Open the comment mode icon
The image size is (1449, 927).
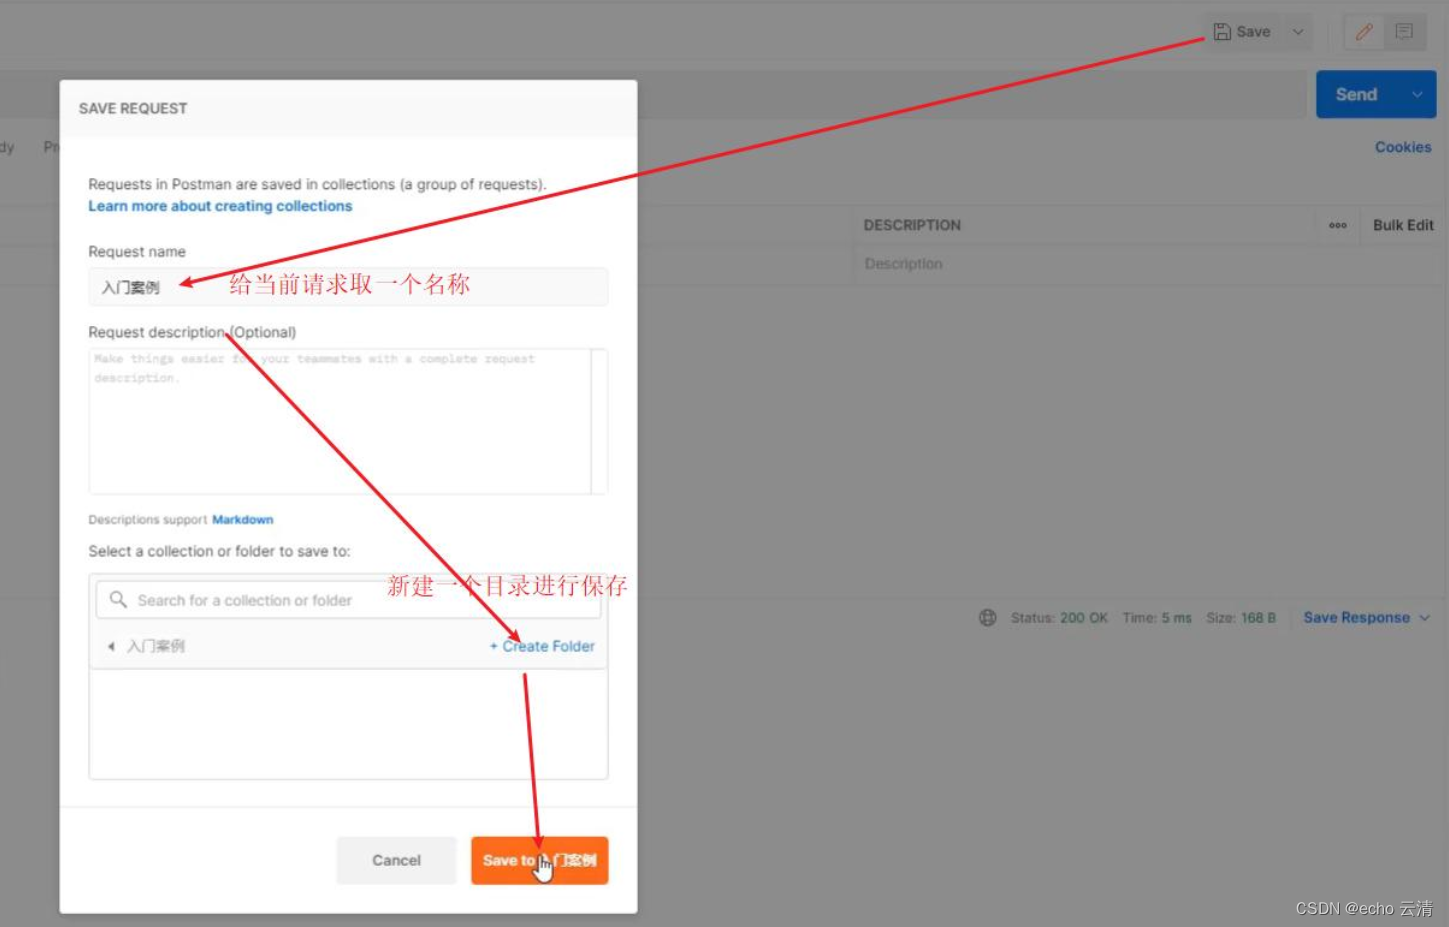point(1404,32)
